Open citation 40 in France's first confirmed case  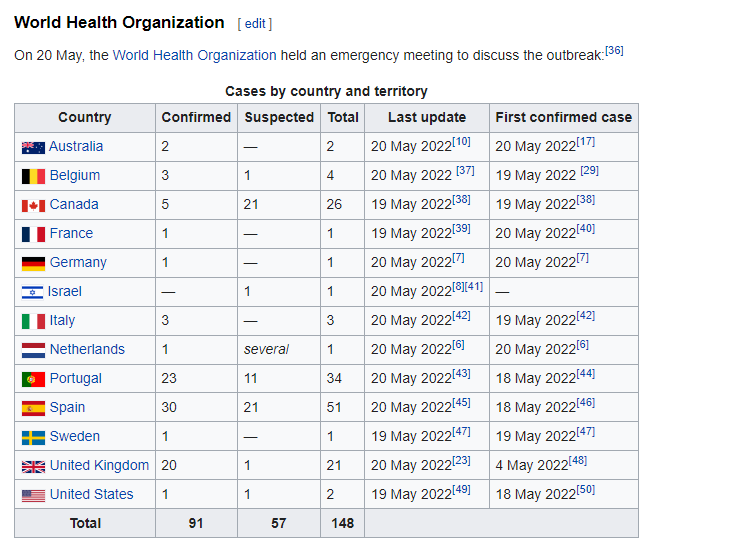pyautogui.click(x=586, y=229)
